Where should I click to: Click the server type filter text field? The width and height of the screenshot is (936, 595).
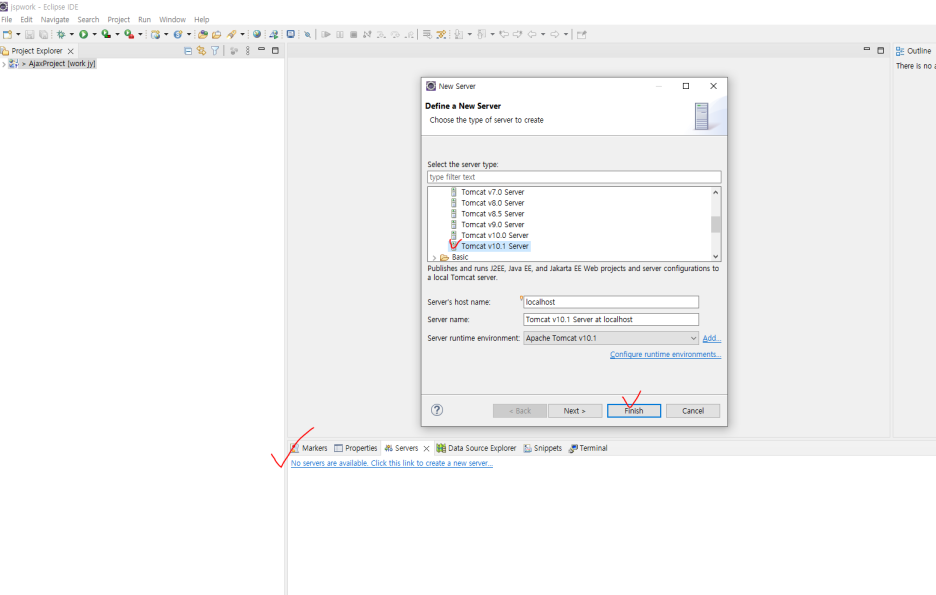pos(574,177)
